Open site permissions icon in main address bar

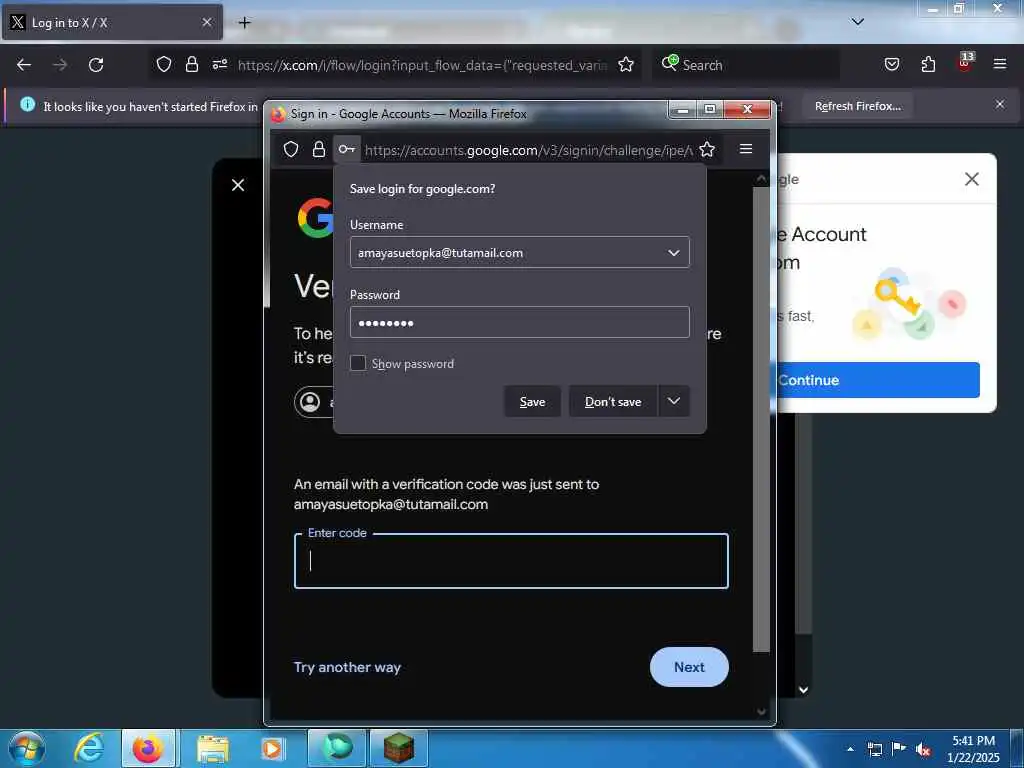click(x=220, y=64)
